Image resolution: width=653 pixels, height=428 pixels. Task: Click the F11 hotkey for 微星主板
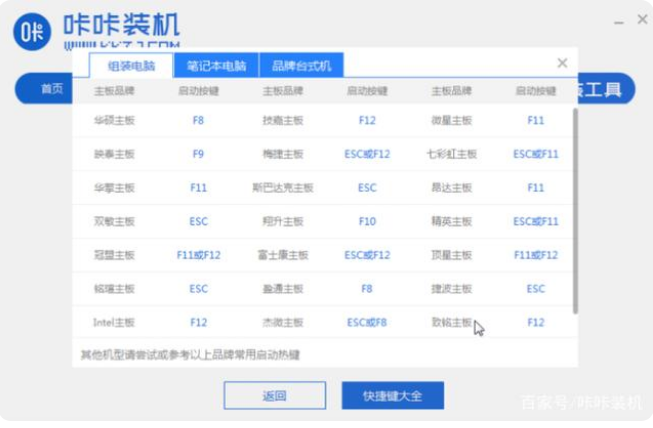[536, 120]
